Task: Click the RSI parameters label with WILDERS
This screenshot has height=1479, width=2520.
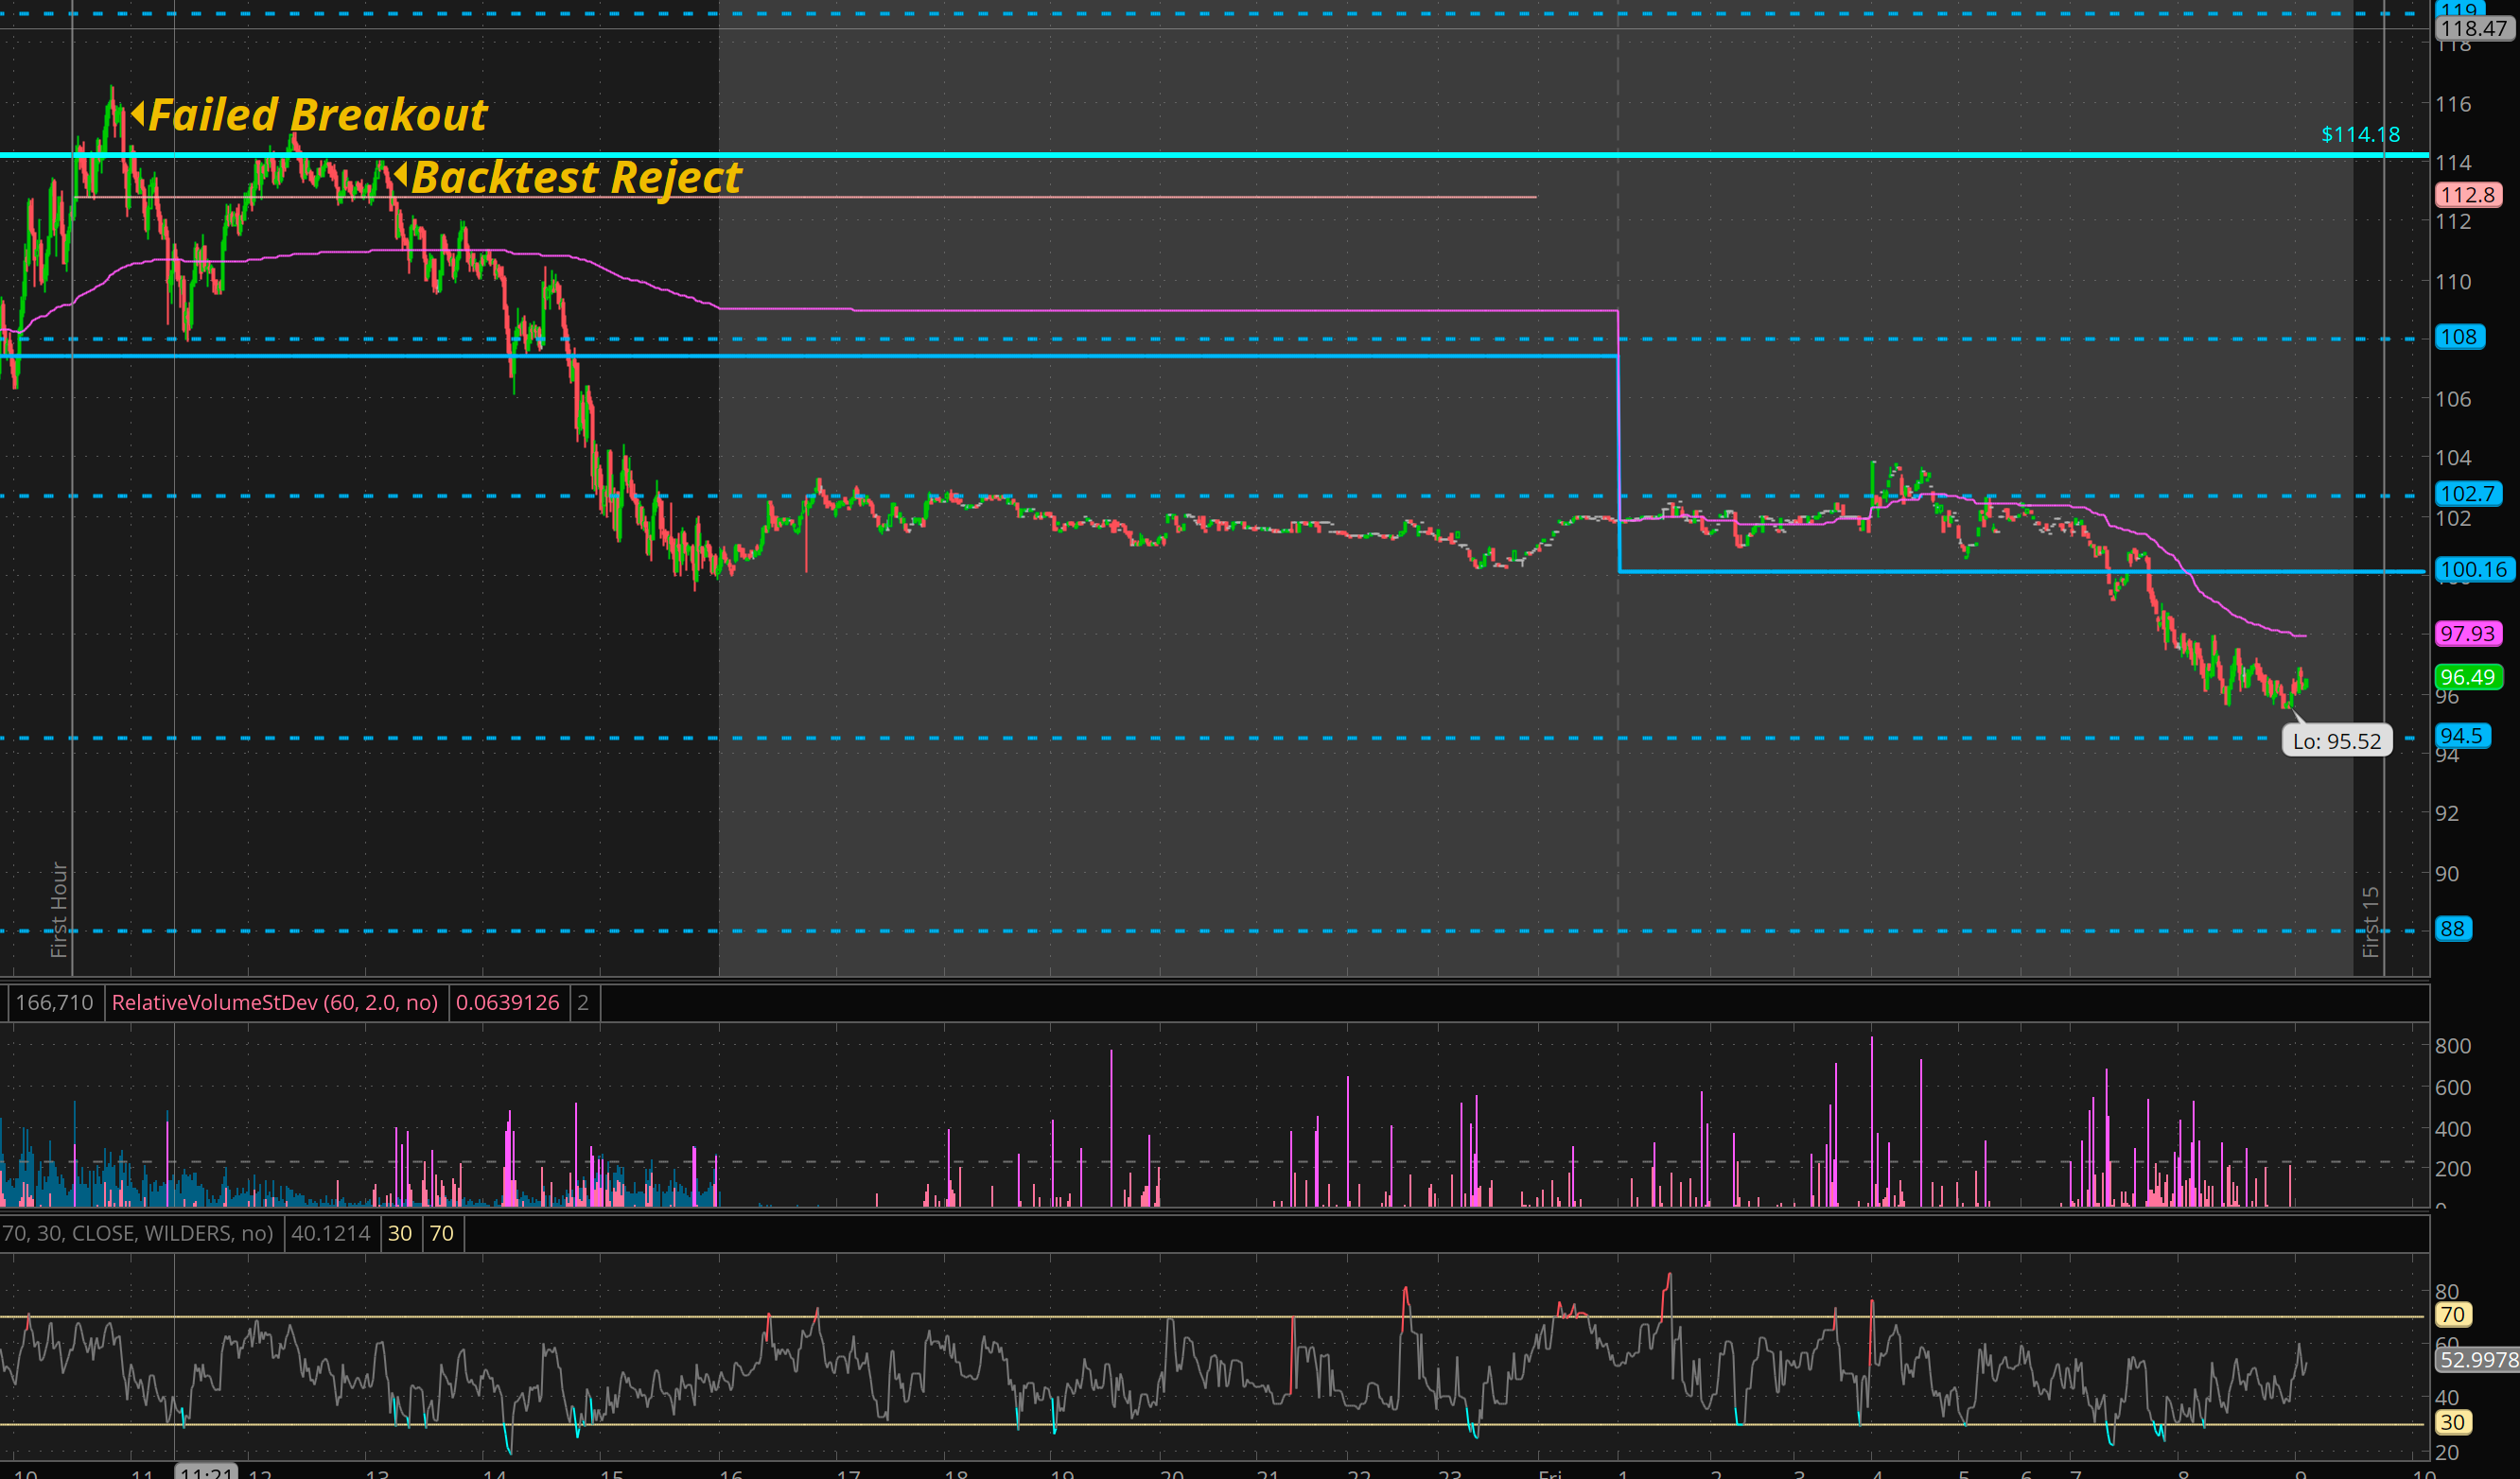Action: 138,1233
